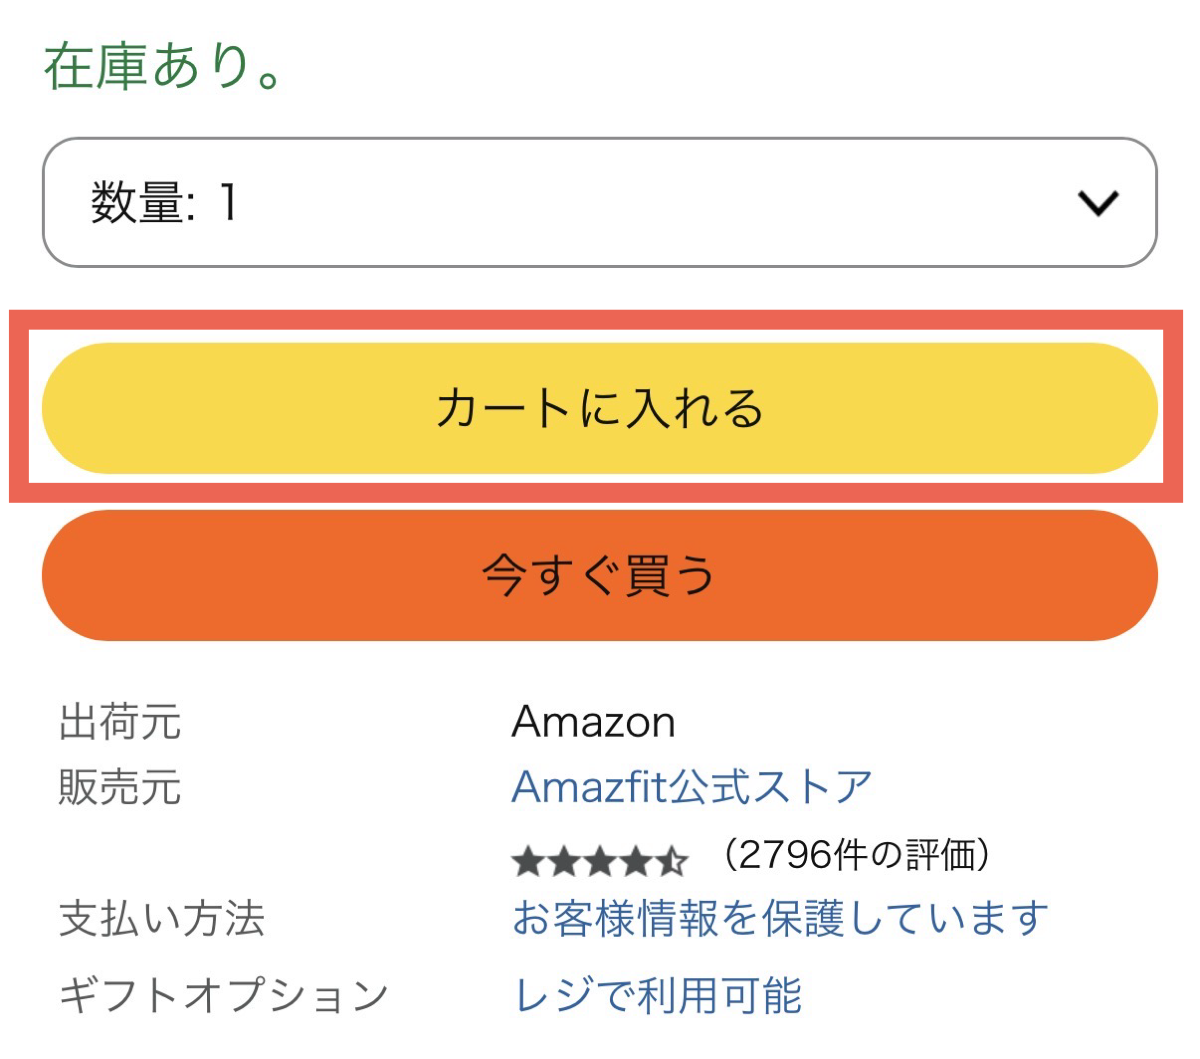
Task: Click the half-filled fifth rating star
Action: [x=673, y=860]
